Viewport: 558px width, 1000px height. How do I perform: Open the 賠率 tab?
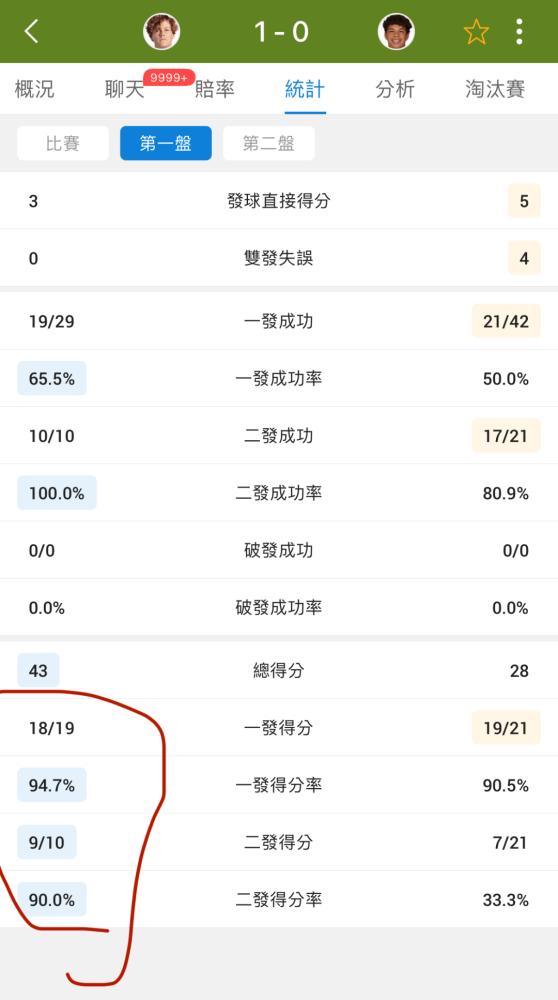click(x=215, y=89)
